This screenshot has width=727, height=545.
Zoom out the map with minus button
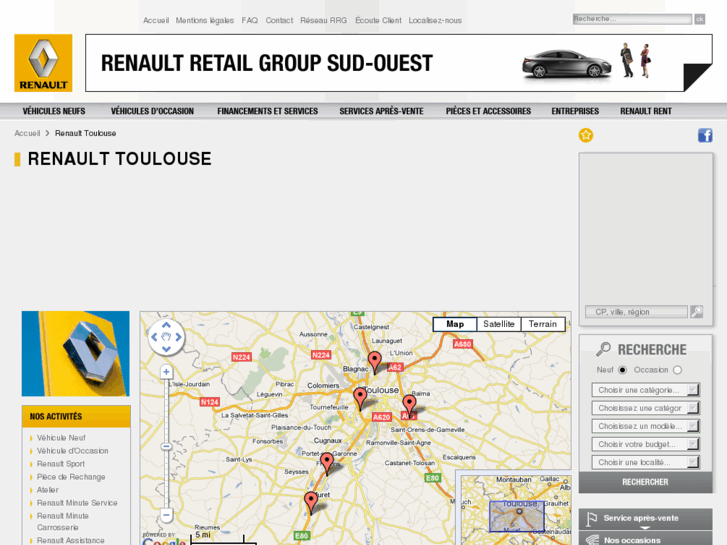[166, 514]
